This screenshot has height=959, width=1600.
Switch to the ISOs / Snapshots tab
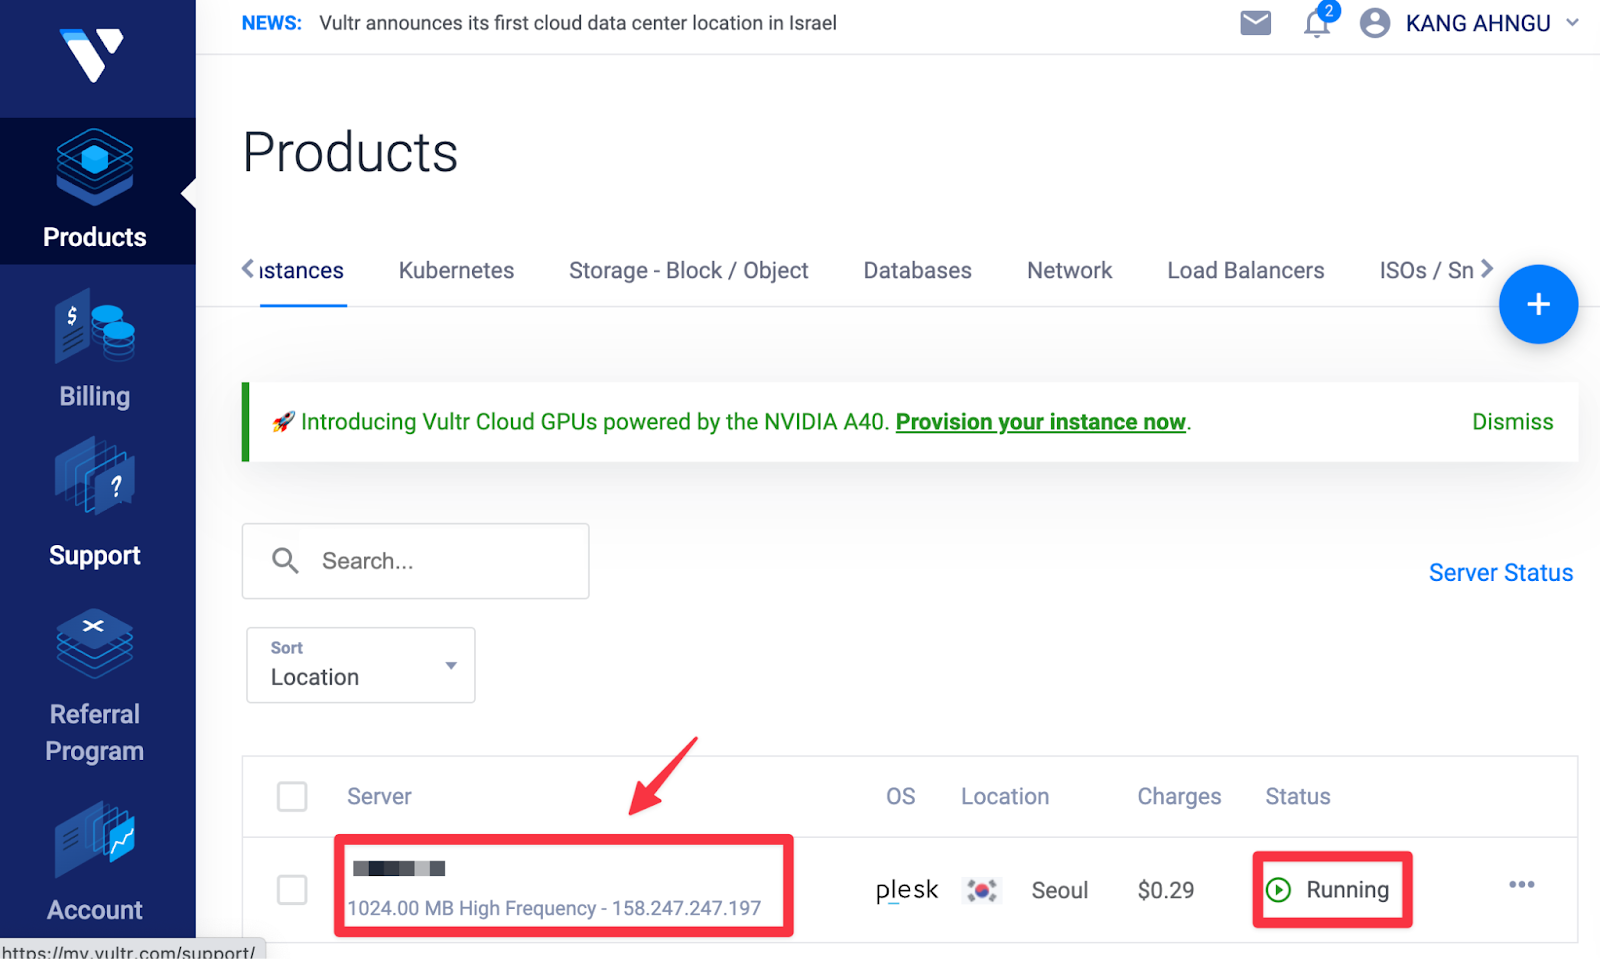[x=1426, y=271]
